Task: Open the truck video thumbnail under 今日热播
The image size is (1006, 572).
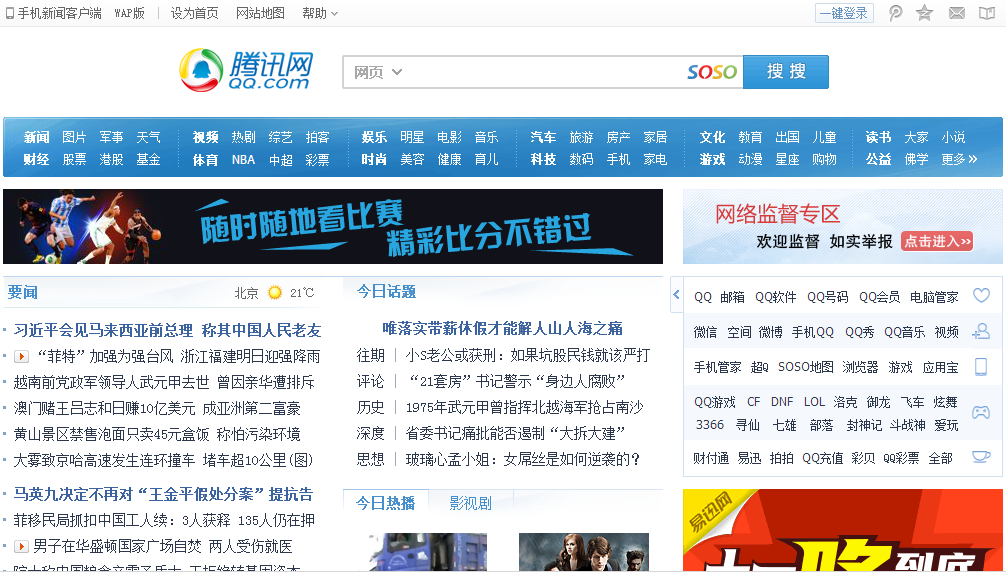Action: 427,552
